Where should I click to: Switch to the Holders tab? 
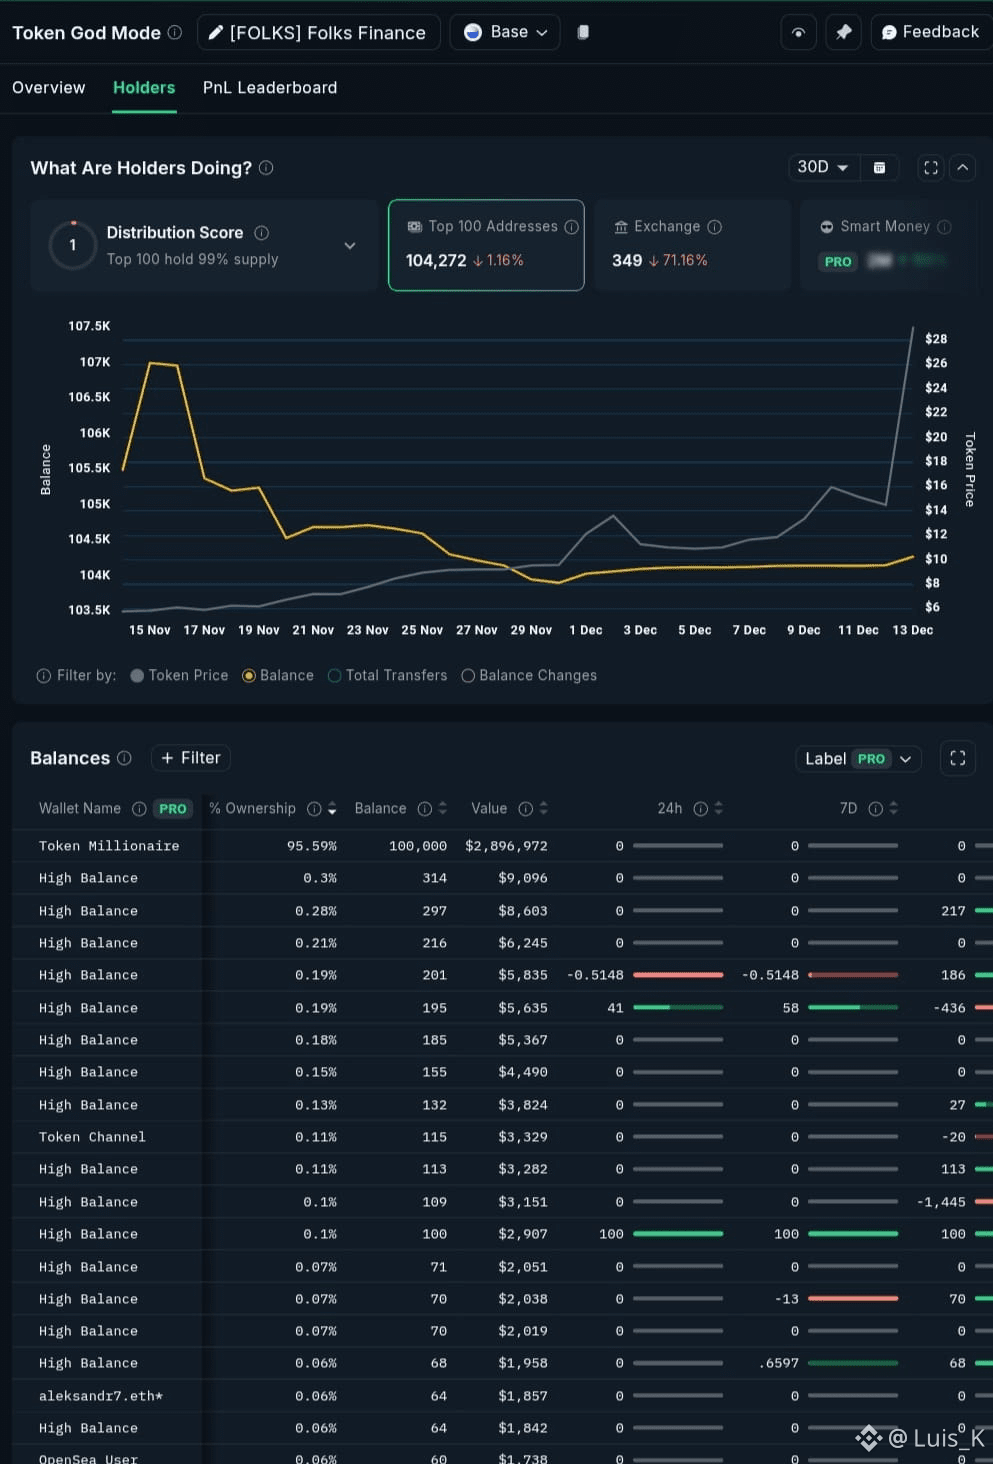144,88
